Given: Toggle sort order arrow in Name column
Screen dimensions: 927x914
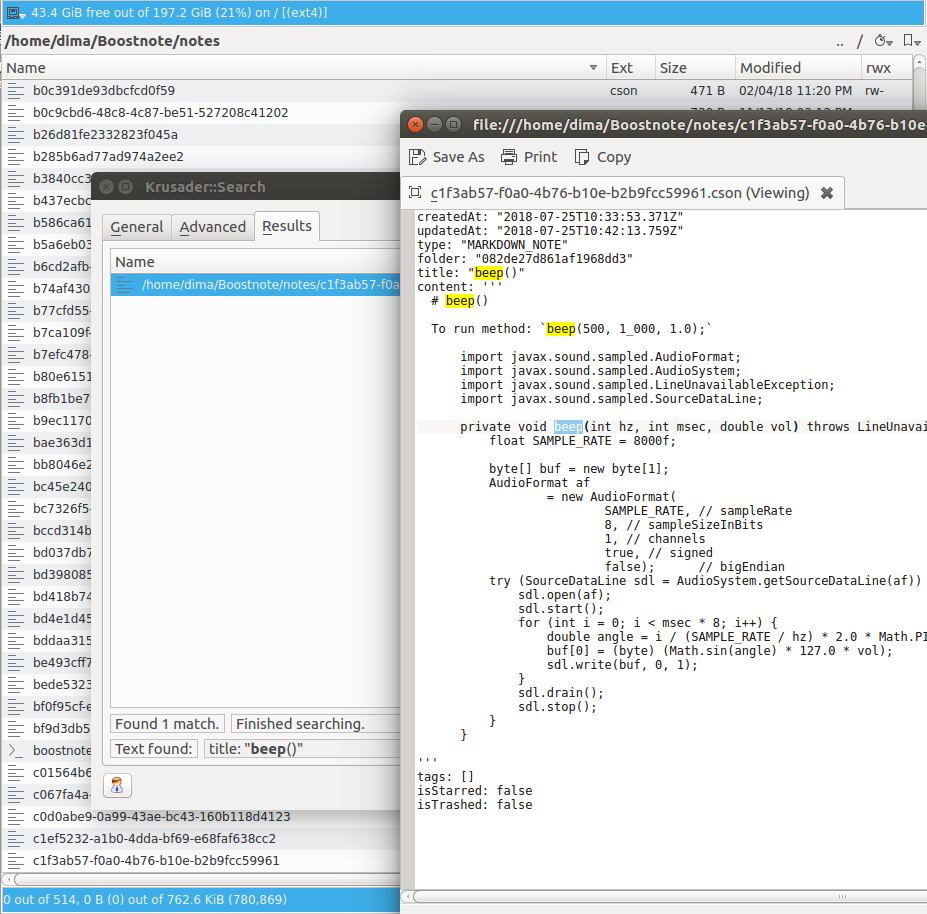Looking at the screenshot, I should (x=593, y=68).
